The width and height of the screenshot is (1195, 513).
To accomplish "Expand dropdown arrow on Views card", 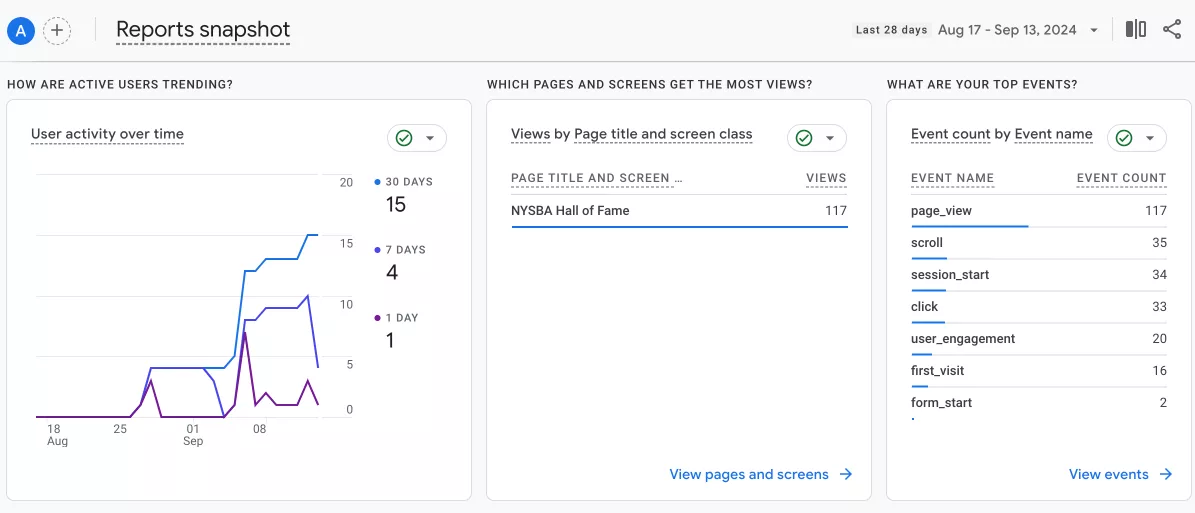I will click(x=830, y=138).
